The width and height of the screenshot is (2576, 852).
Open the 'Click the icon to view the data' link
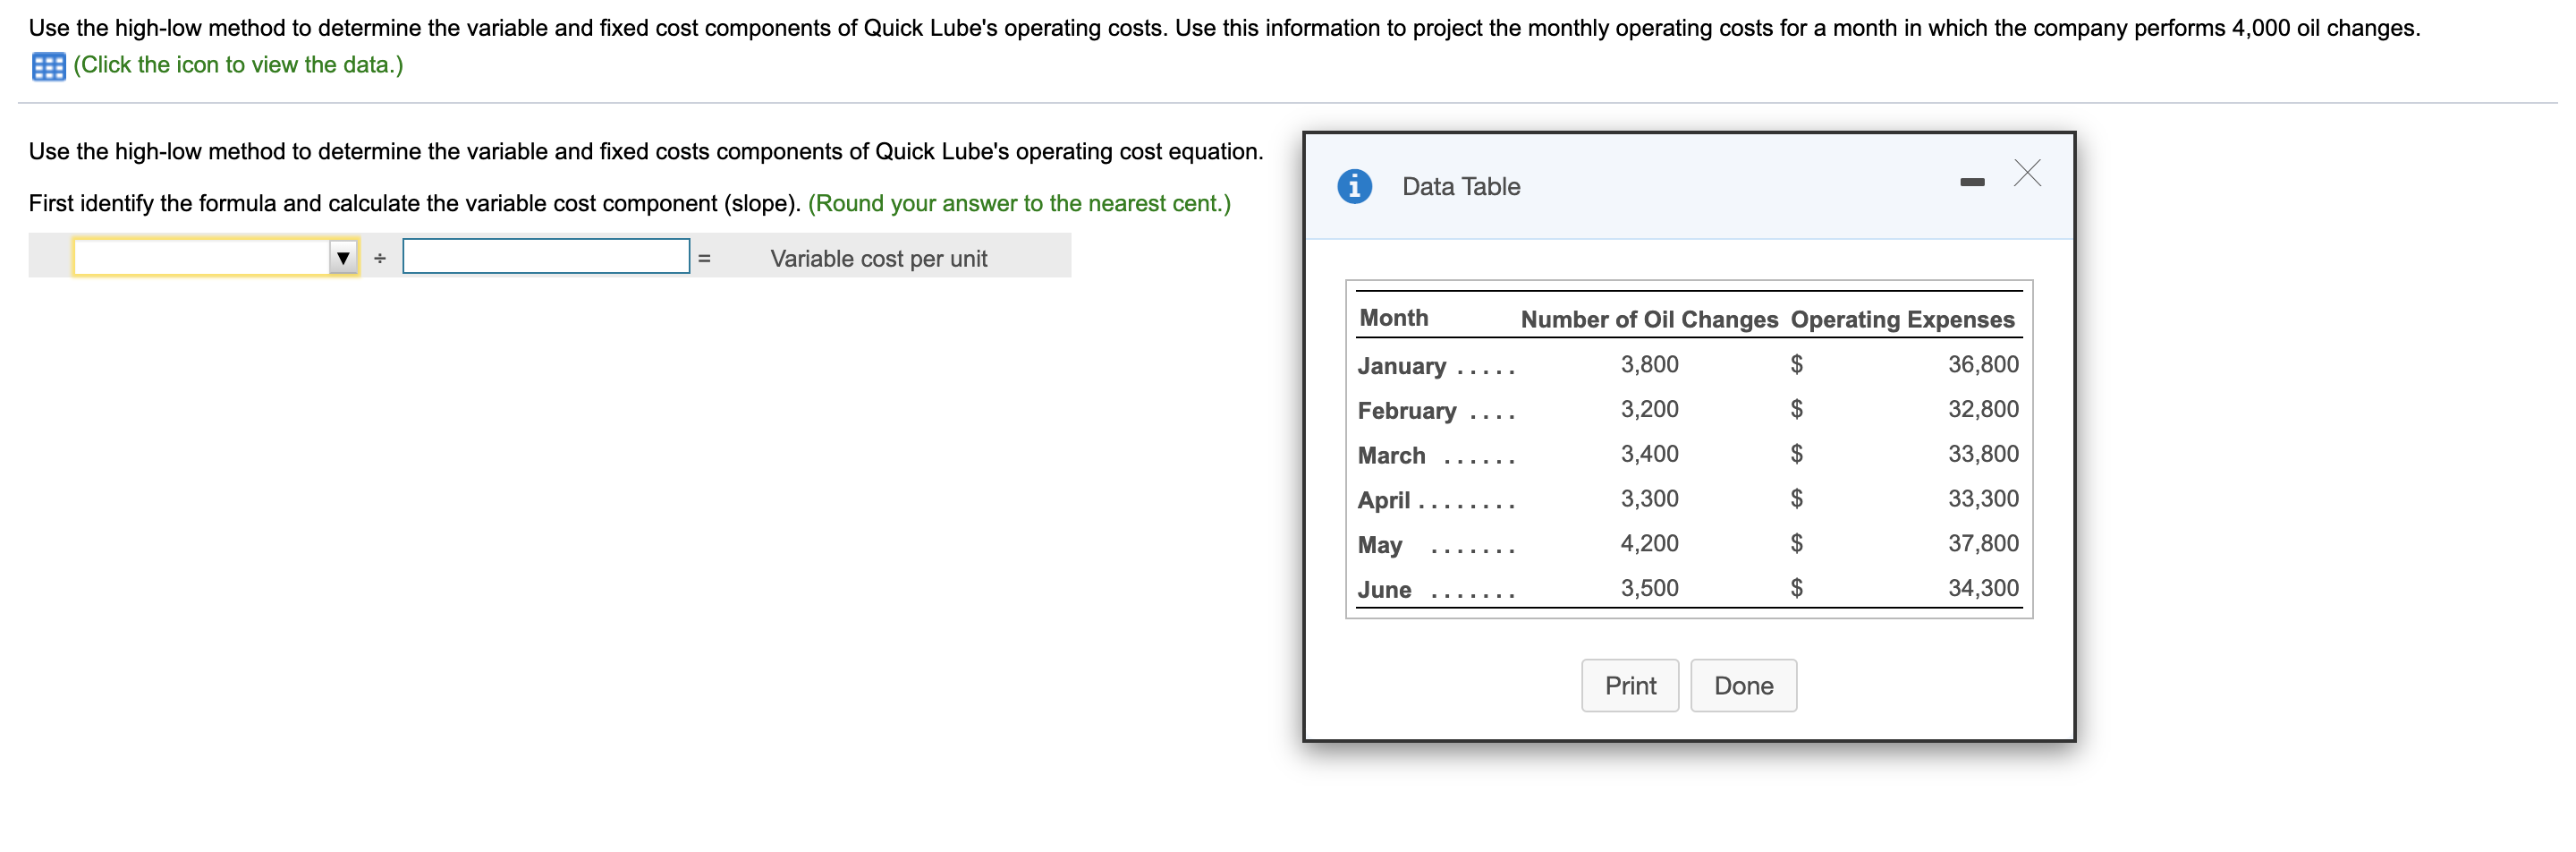pos(238,65)
